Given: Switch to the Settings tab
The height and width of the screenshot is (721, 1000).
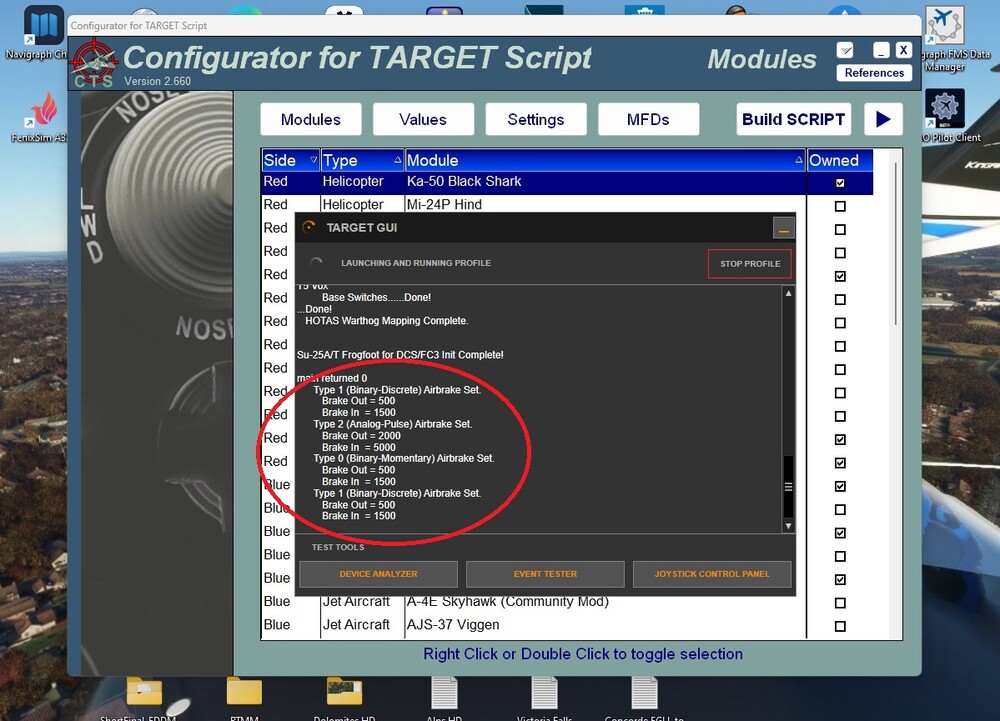Looking at the screenshot, I should (x=536, y=119).
